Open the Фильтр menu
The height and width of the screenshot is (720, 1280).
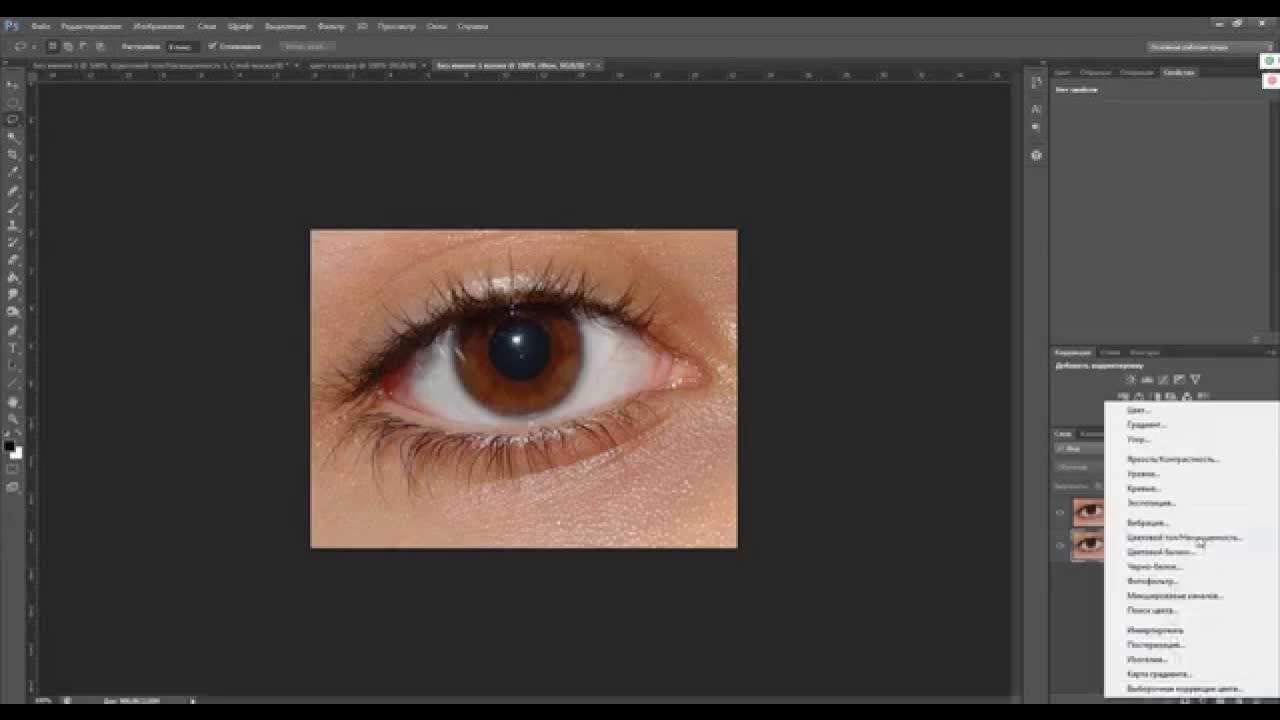coord(331,26)
